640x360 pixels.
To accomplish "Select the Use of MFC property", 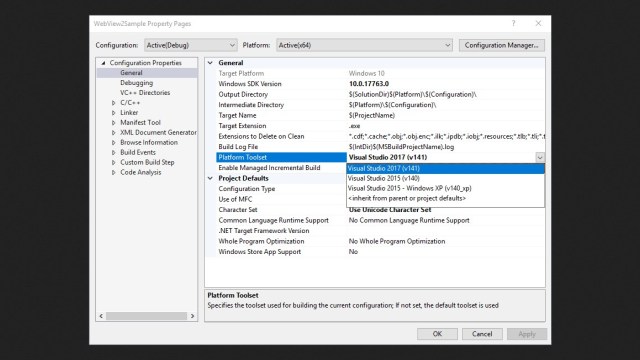I will (x=235, y=199).
